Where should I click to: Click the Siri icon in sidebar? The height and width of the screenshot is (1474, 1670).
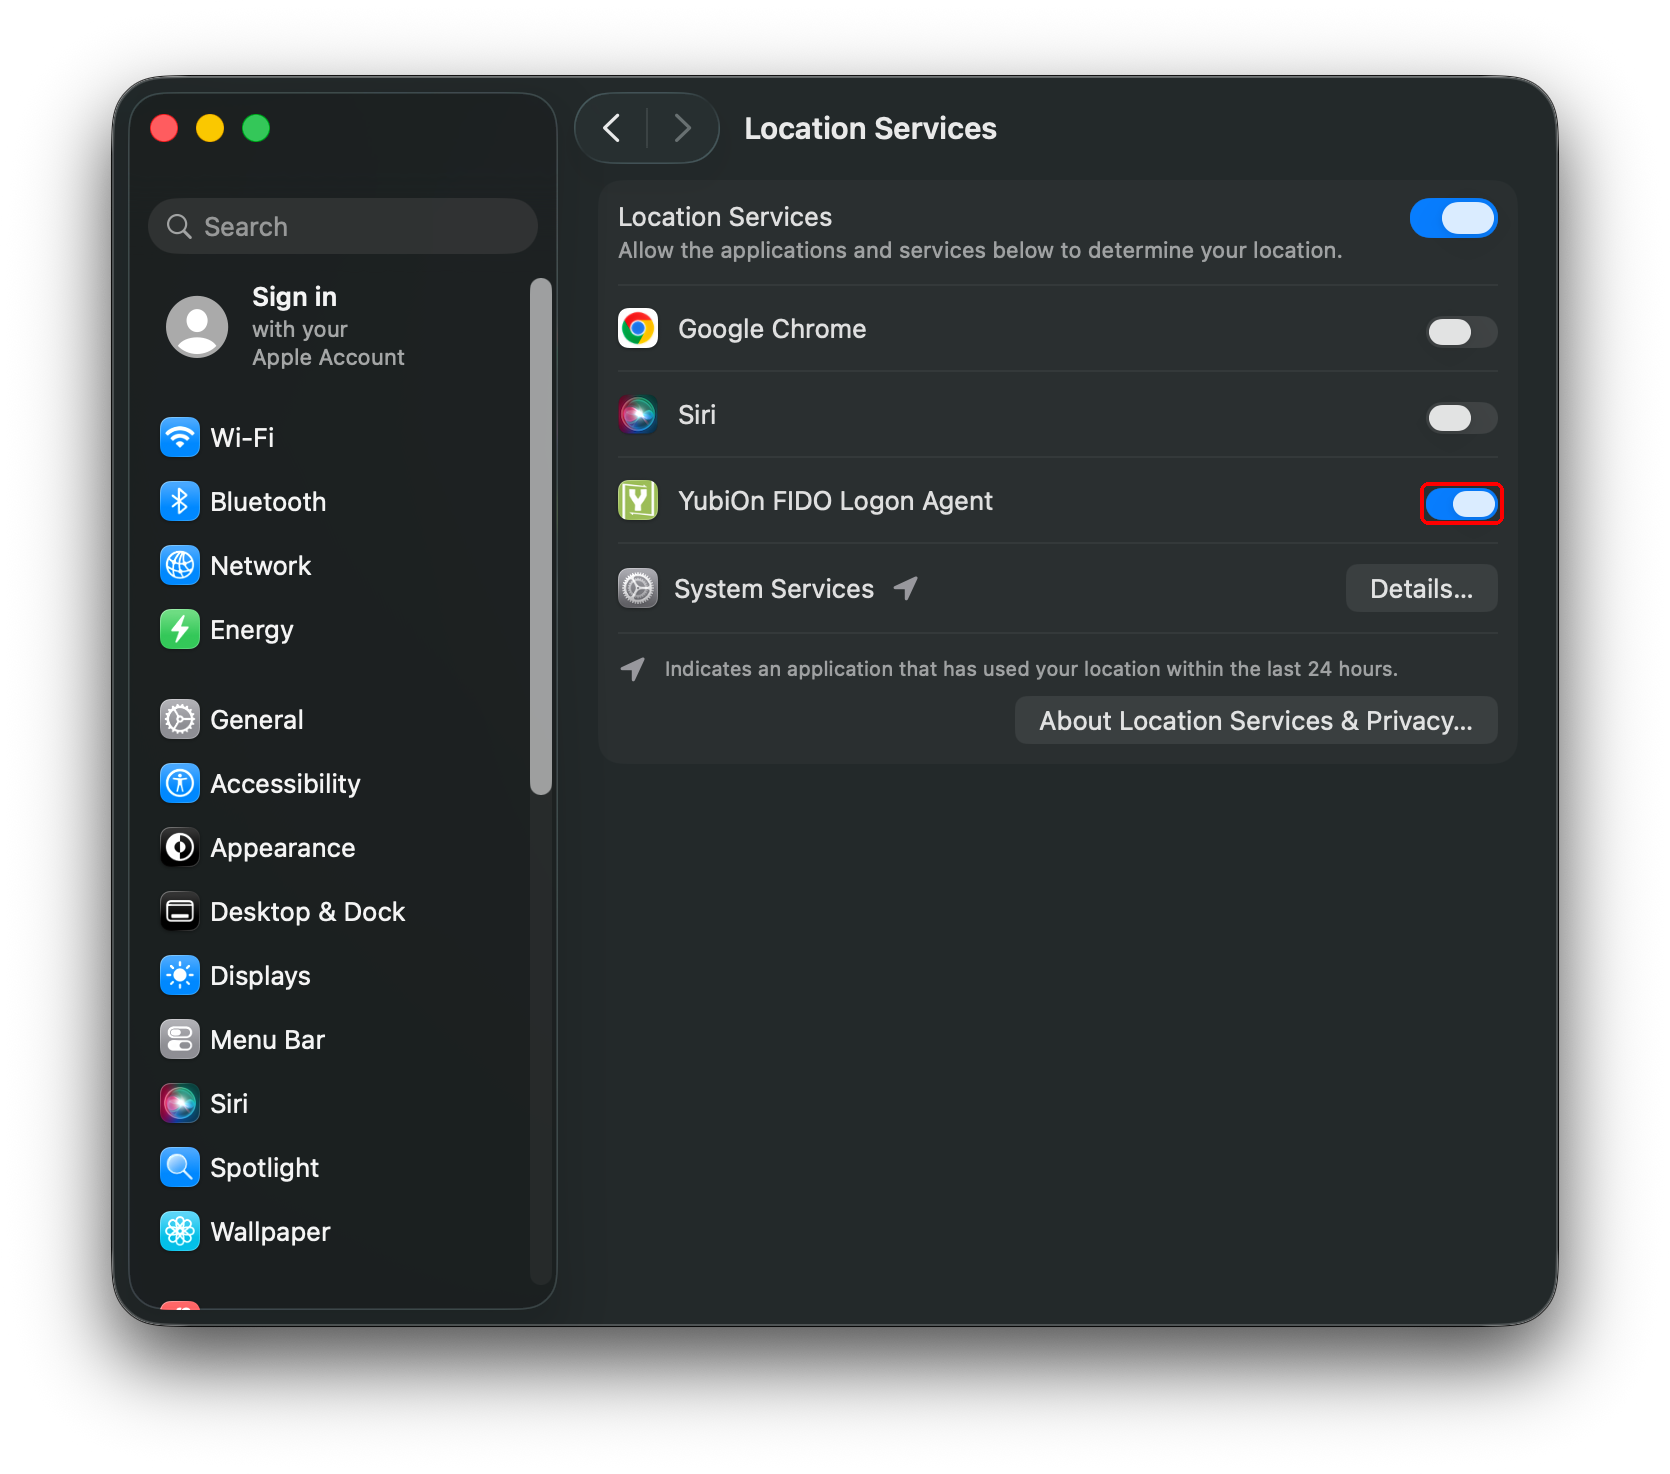(x=180, y=1103)
